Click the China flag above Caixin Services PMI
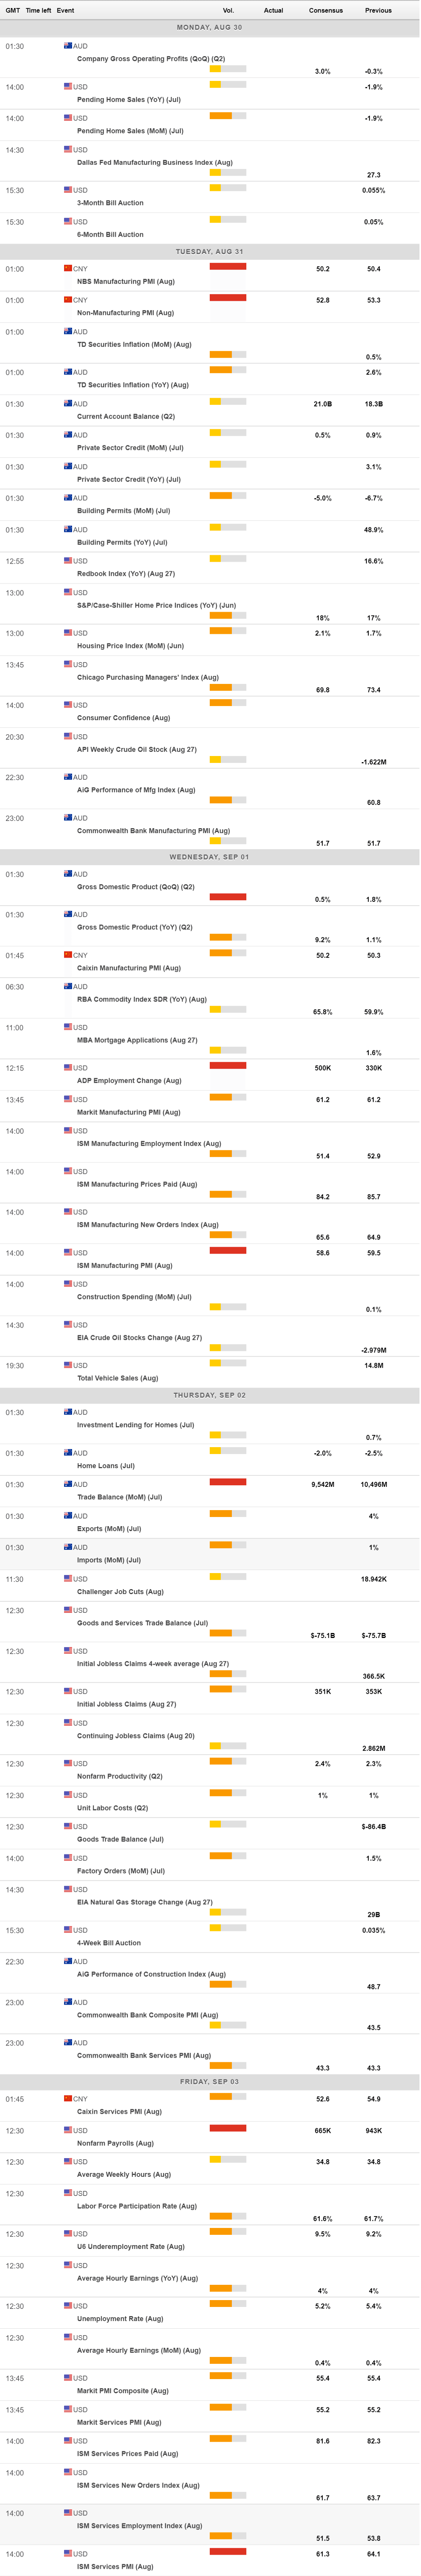 point(68,2098)
